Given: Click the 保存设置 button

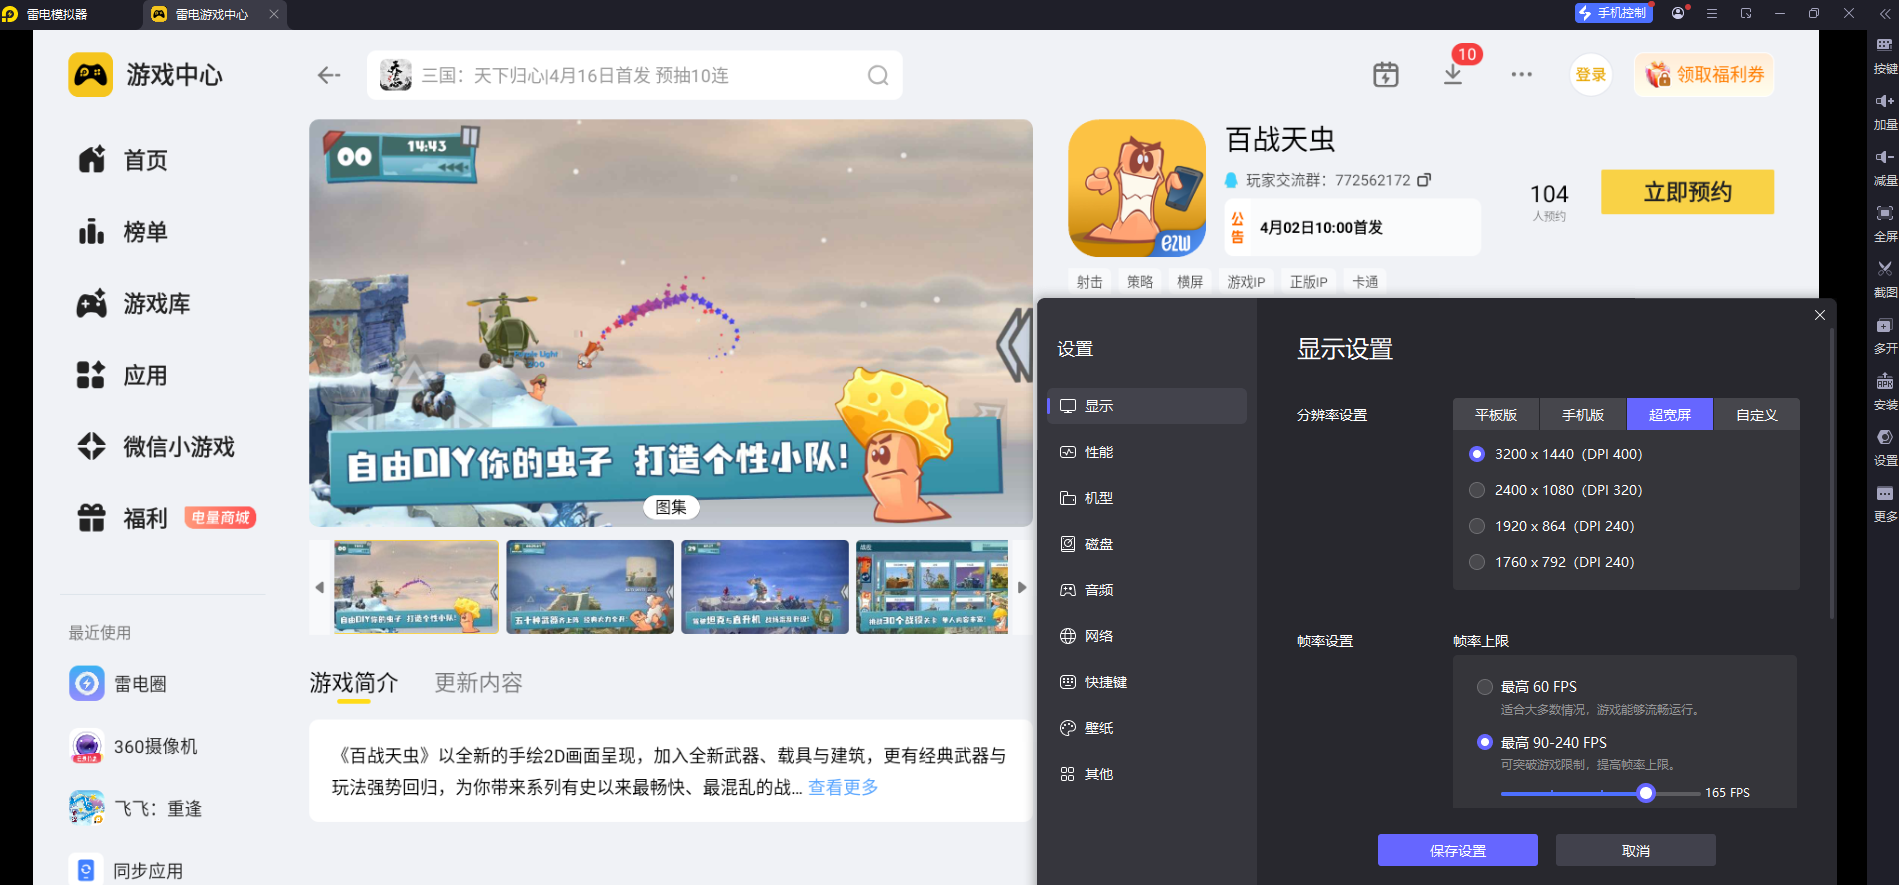Looking at the screenshot, I should [x=1458, y=850].
